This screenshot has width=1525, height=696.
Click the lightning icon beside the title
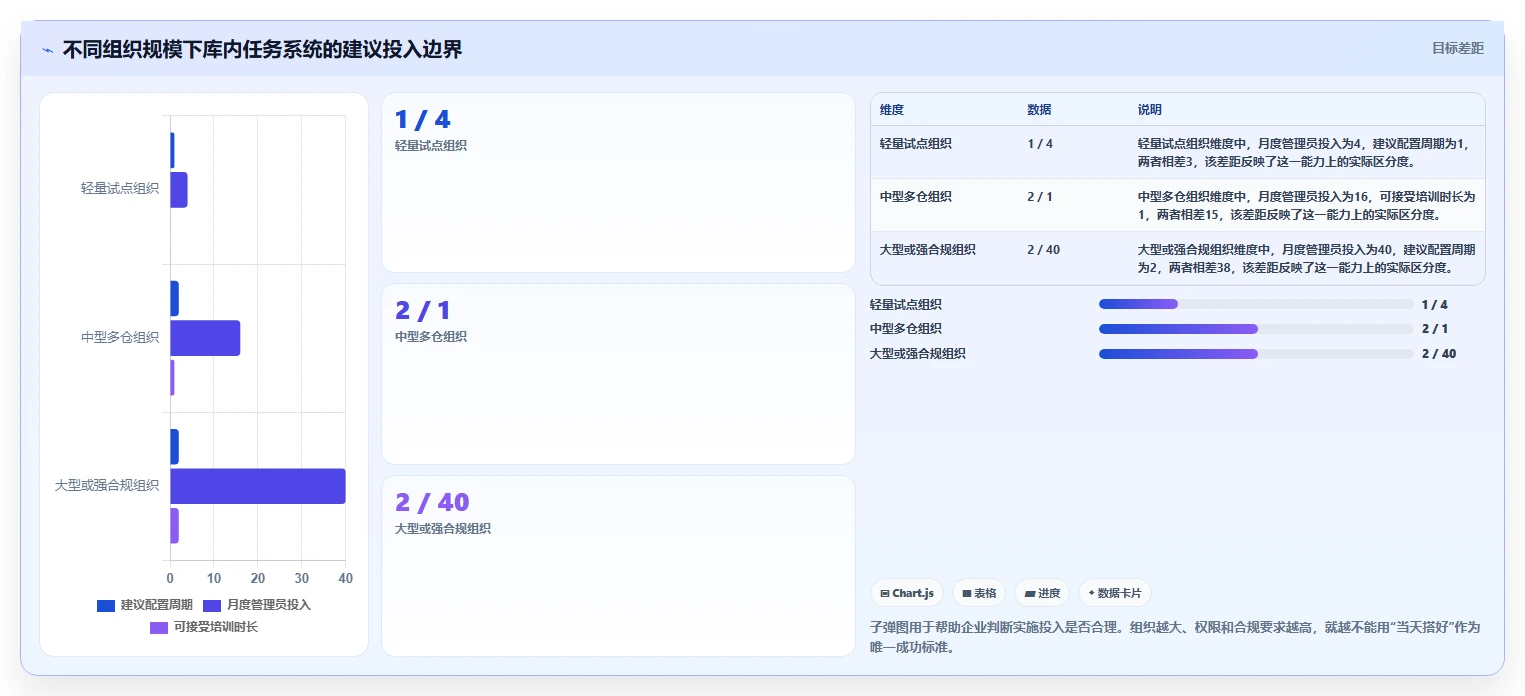47,50
